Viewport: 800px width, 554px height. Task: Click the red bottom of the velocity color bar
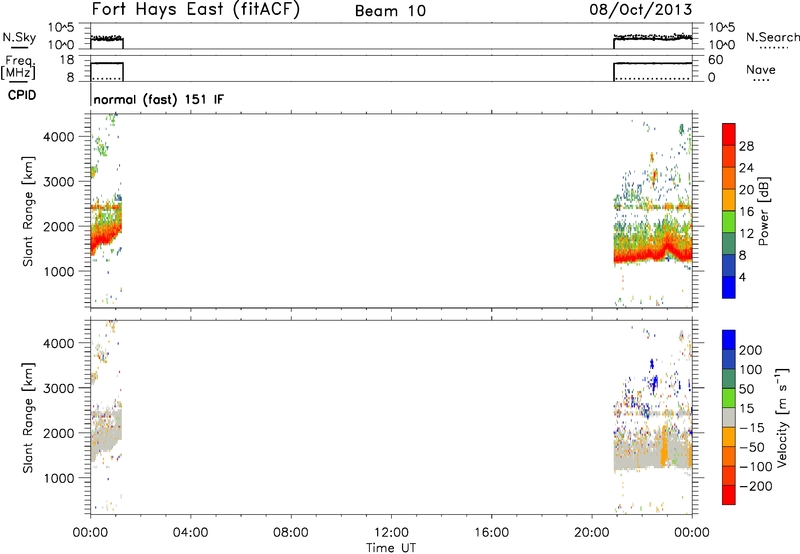729,495
